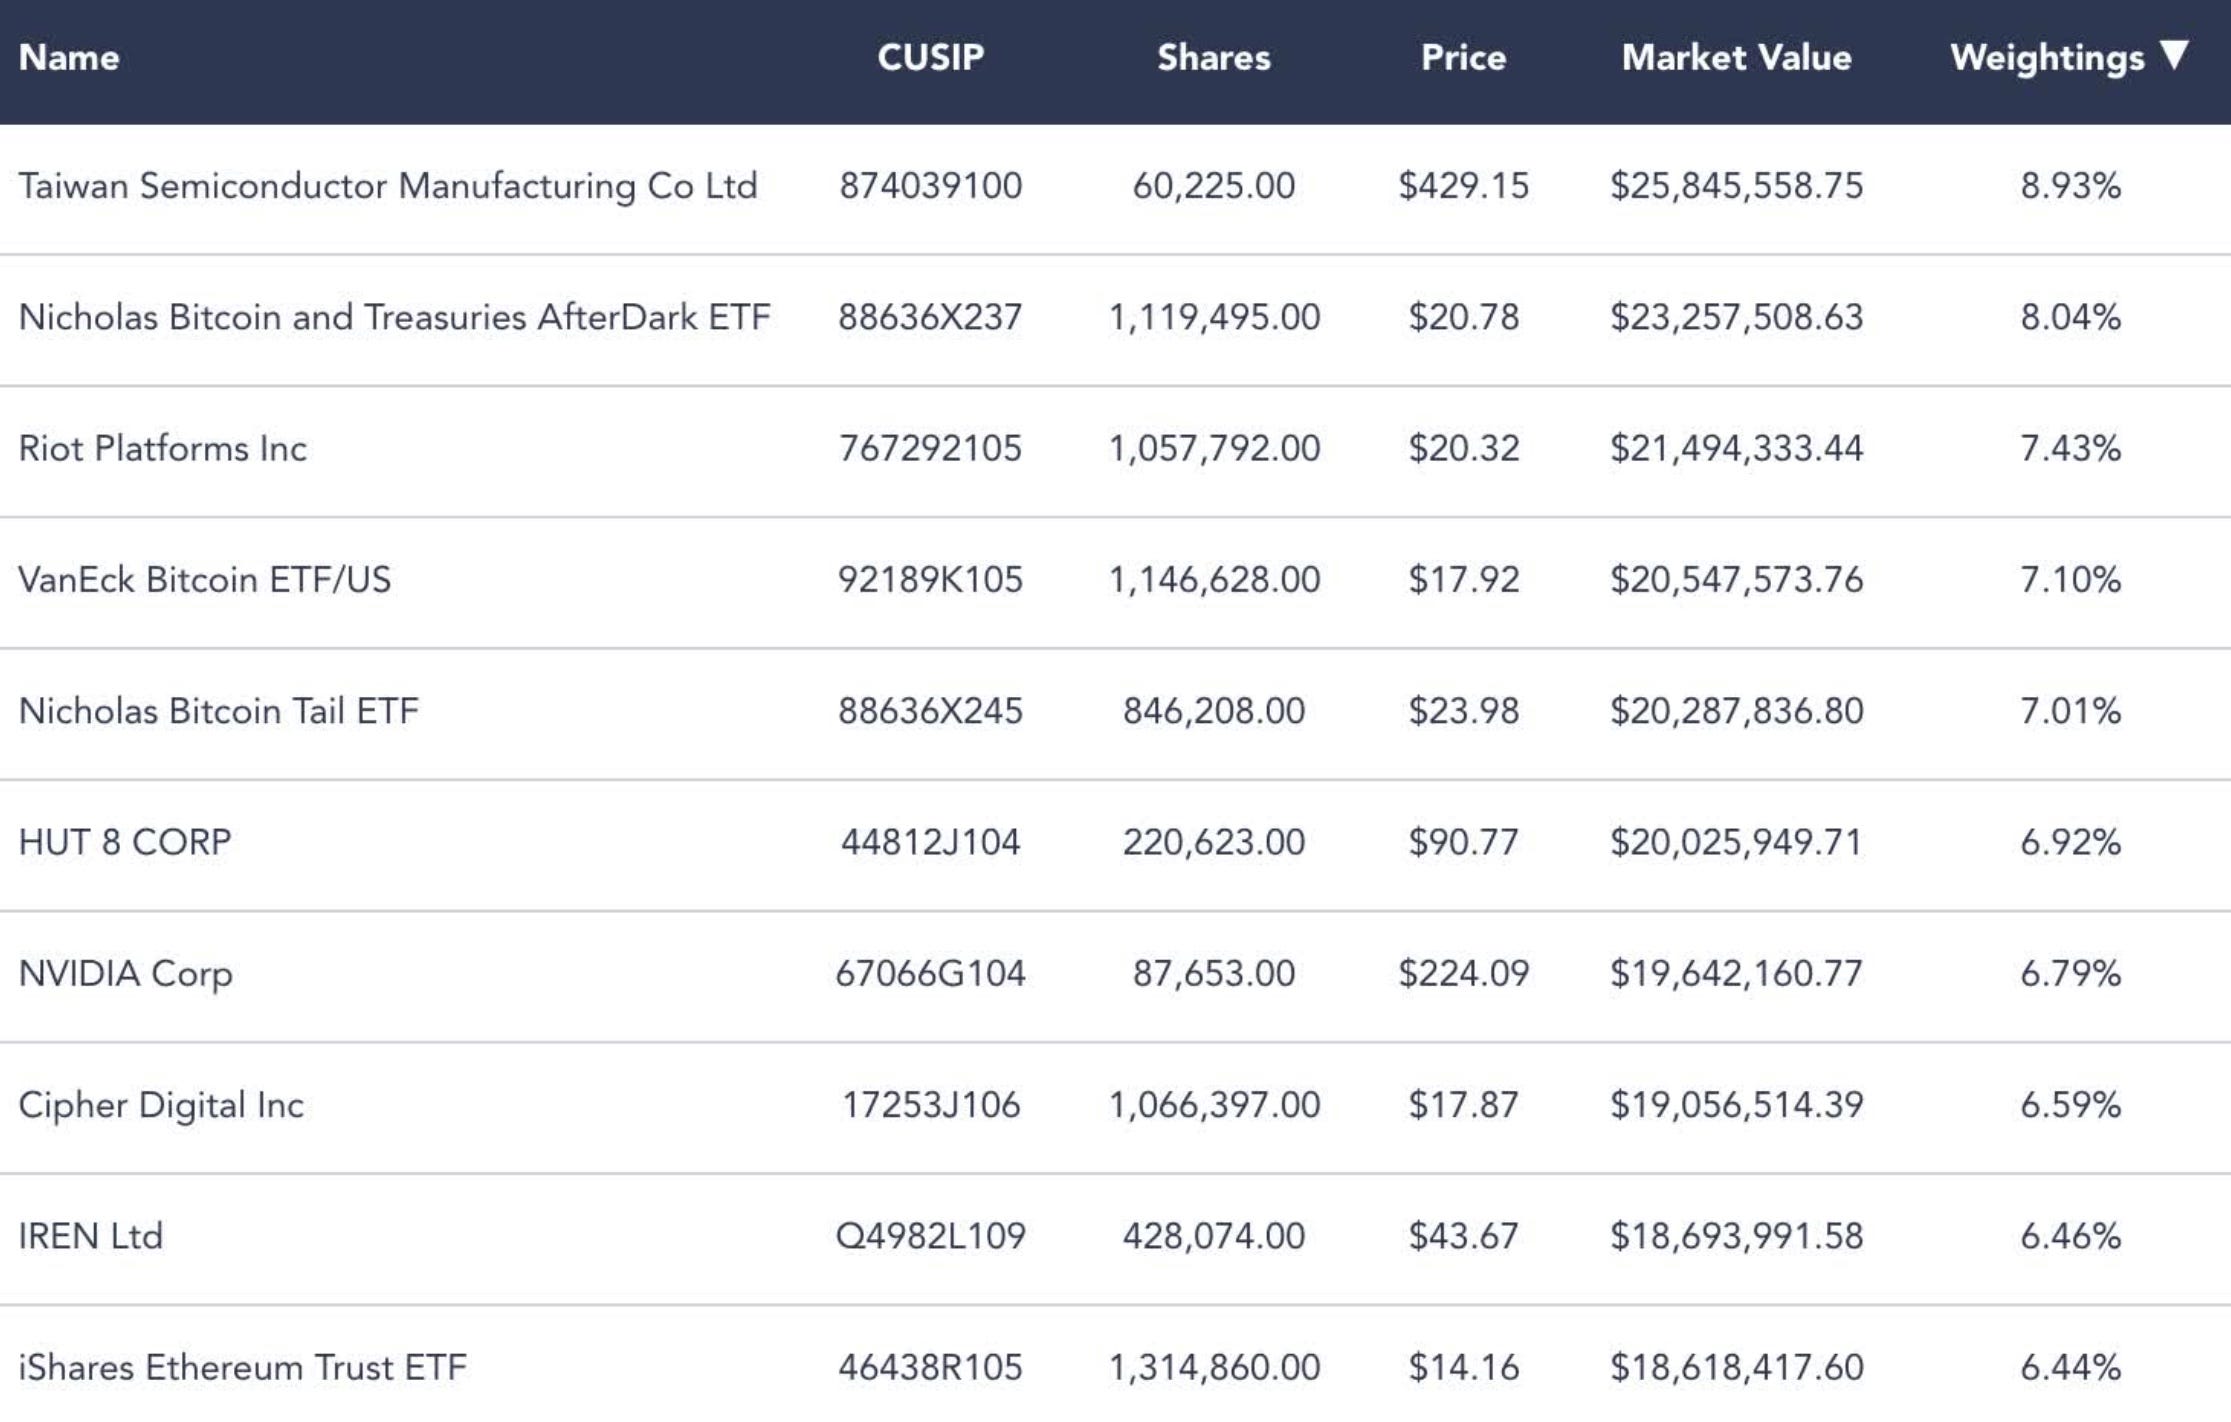Screen dimensions: 2231x1422
Task: Select the Nicholas Bitcoin Tail ETF name
Action: pyautogui.click(x=219, y=711)
